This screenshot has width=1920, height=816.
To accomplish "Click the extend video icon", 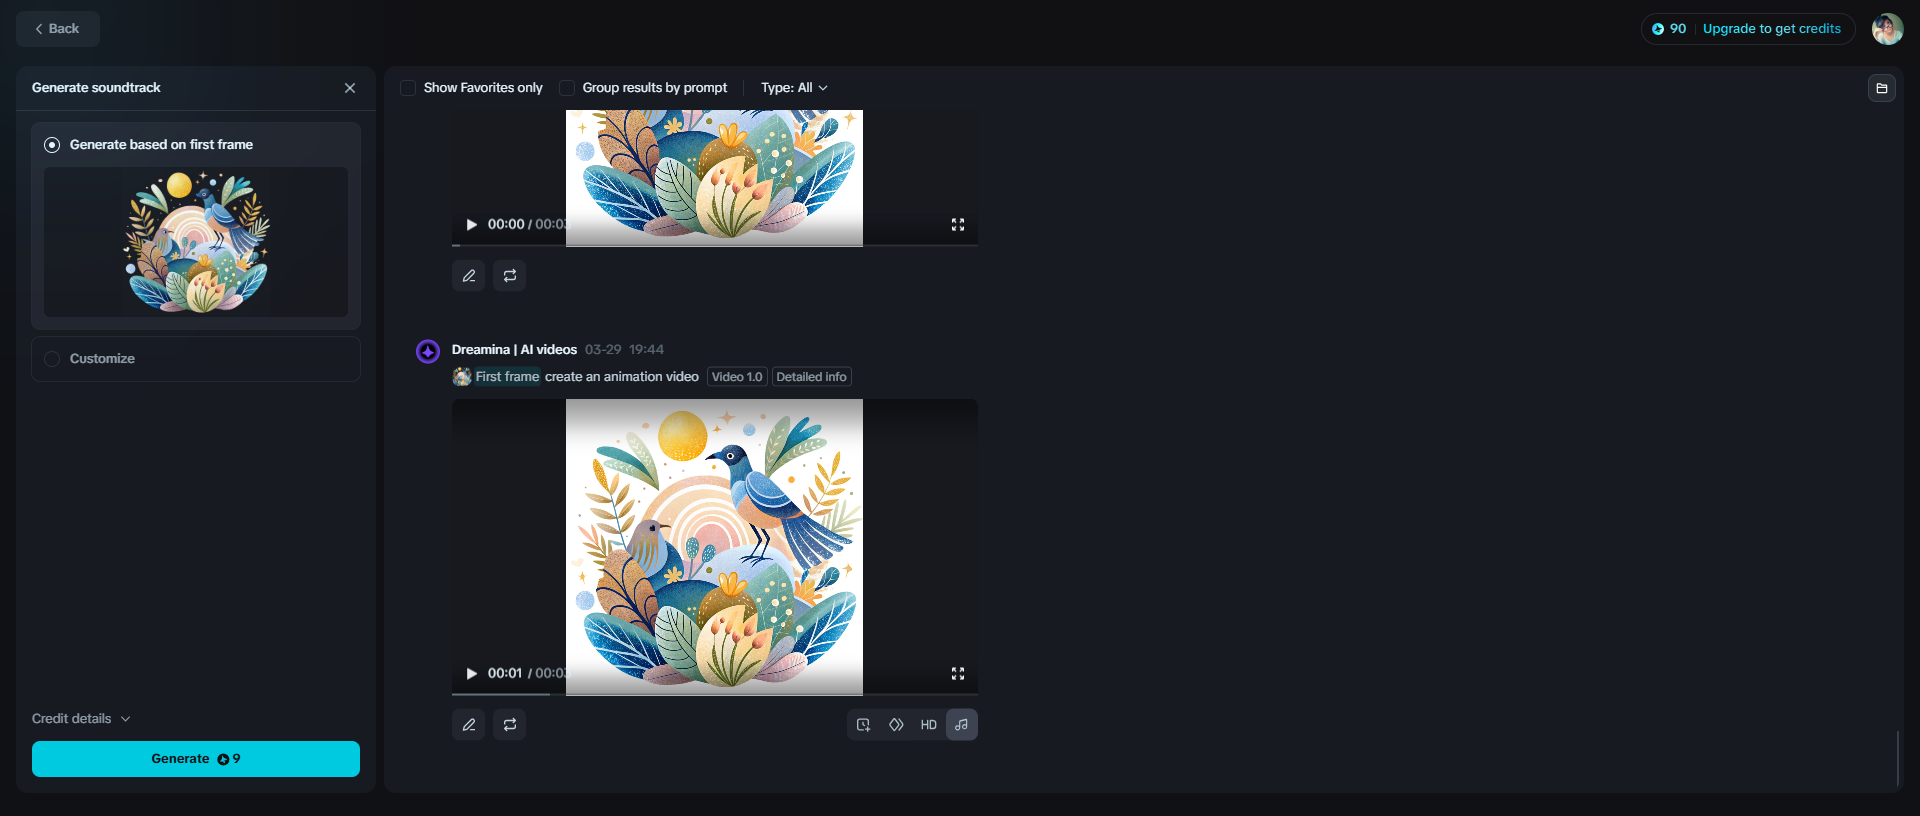I will pyautogui.click(x=864, y=725).
